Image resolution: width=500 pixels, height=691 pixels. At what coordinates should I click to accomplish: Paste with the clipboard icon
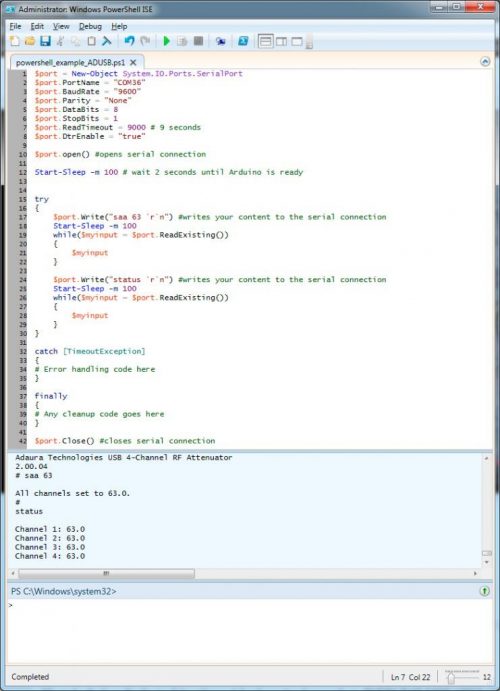(91, 41)
